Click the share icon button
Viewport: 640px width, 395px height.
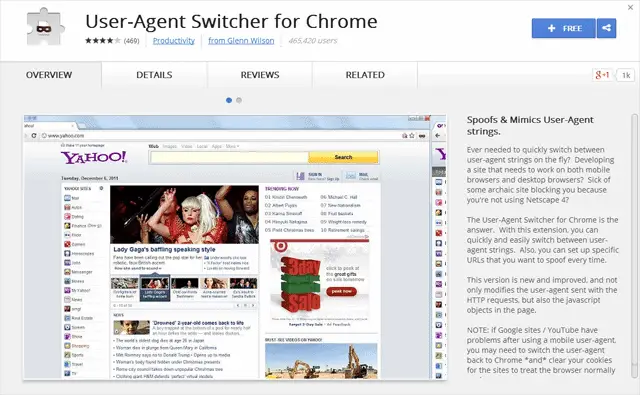pos(607,28)
